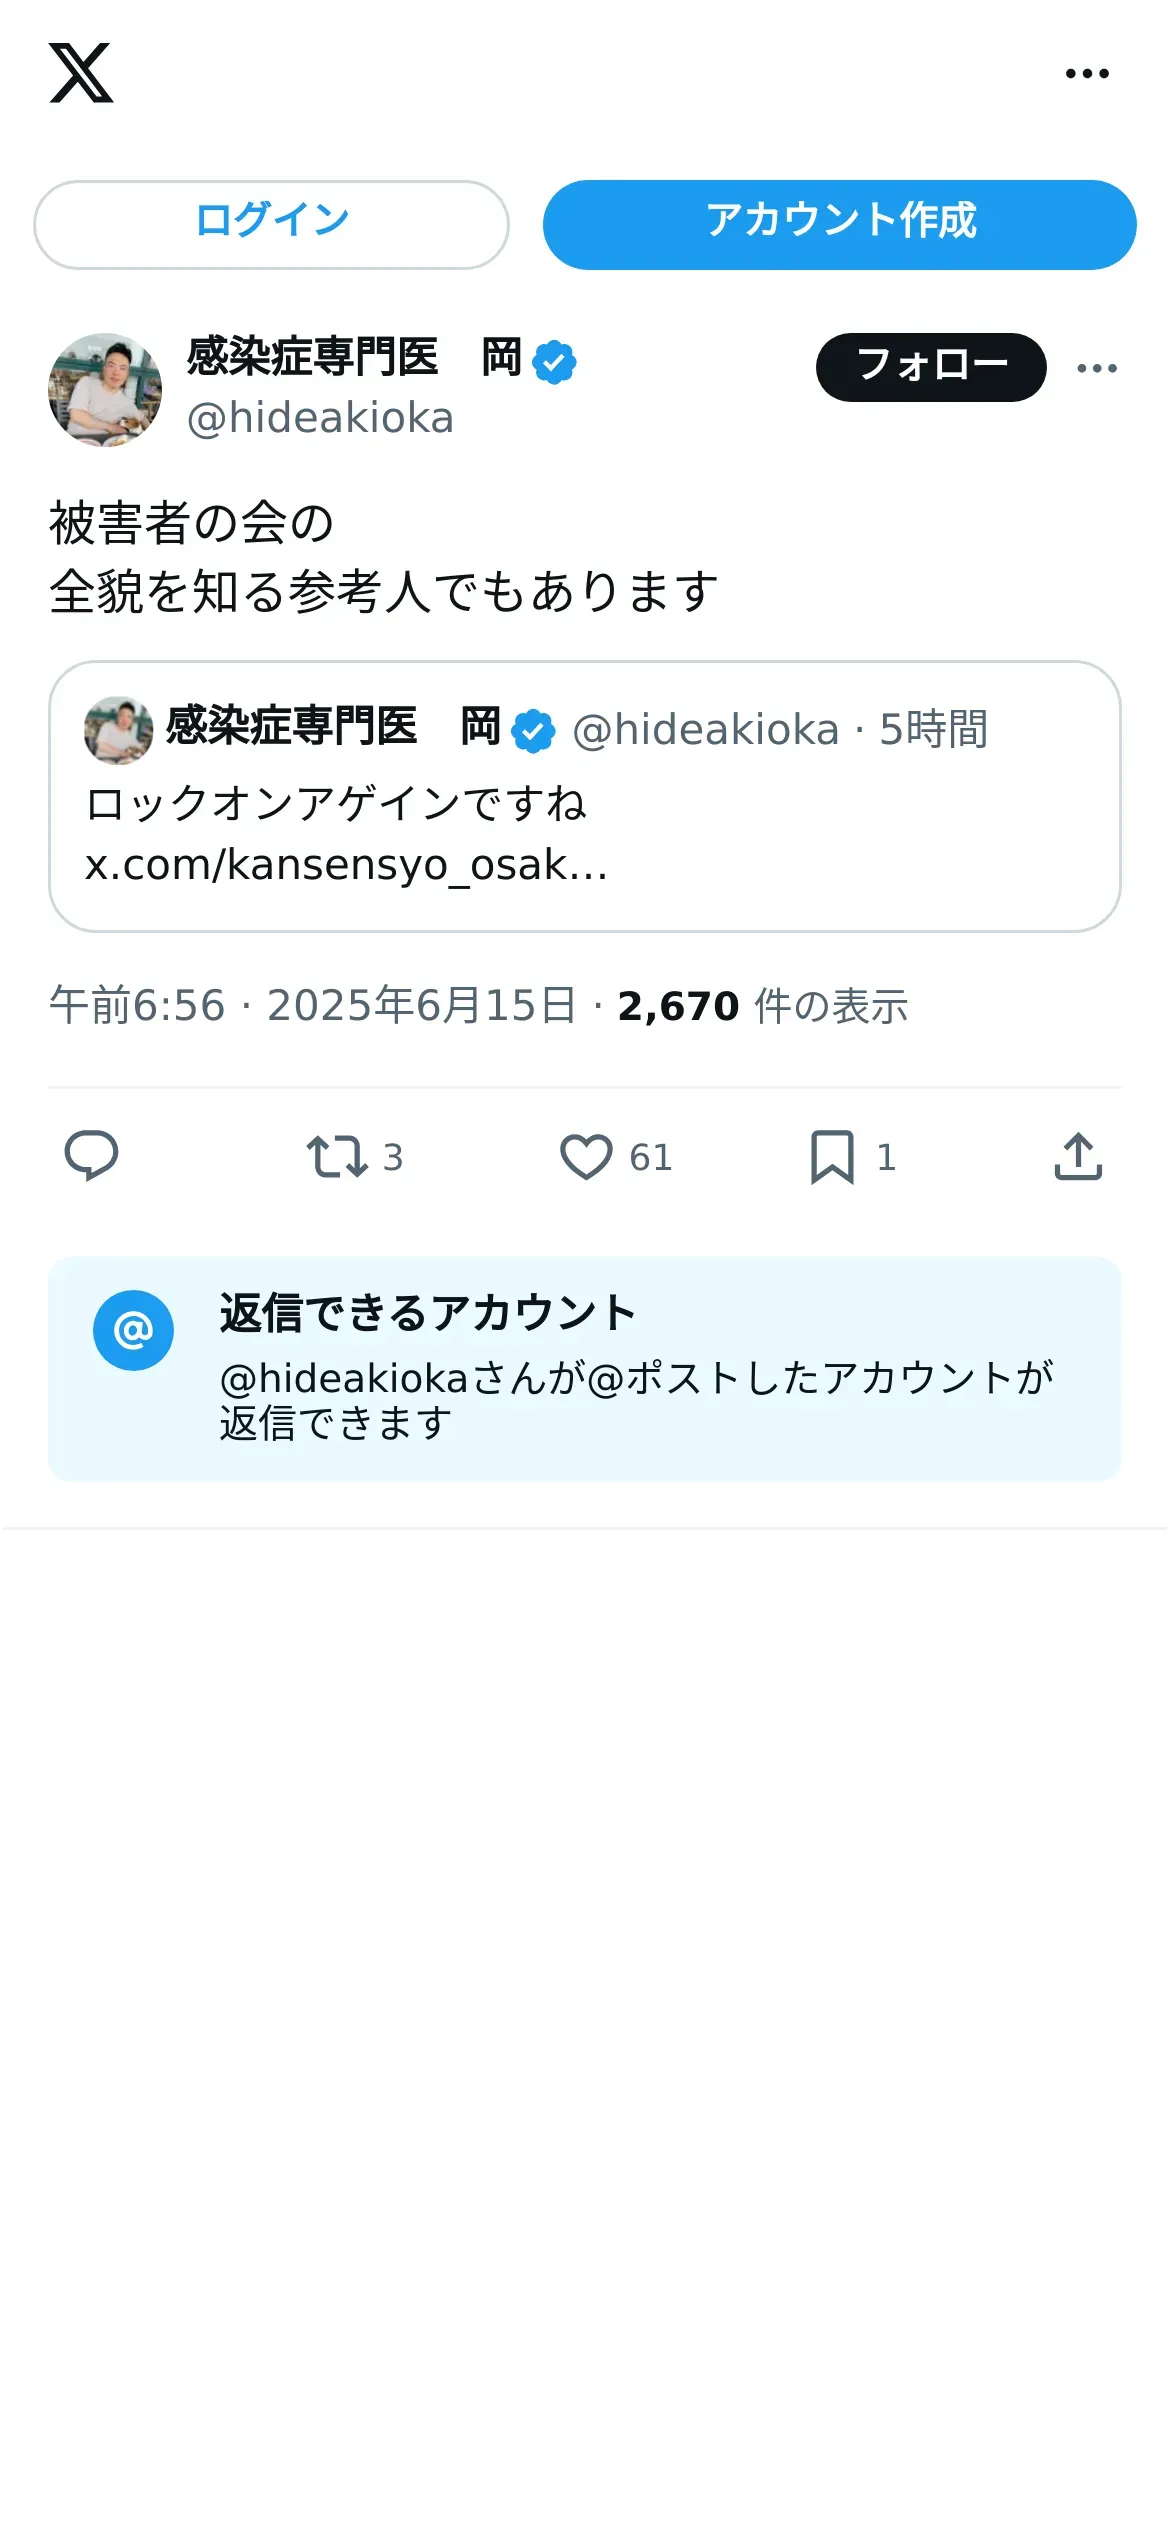Toggle the フォロー button for @hideakioka

(x=931, y=367)
